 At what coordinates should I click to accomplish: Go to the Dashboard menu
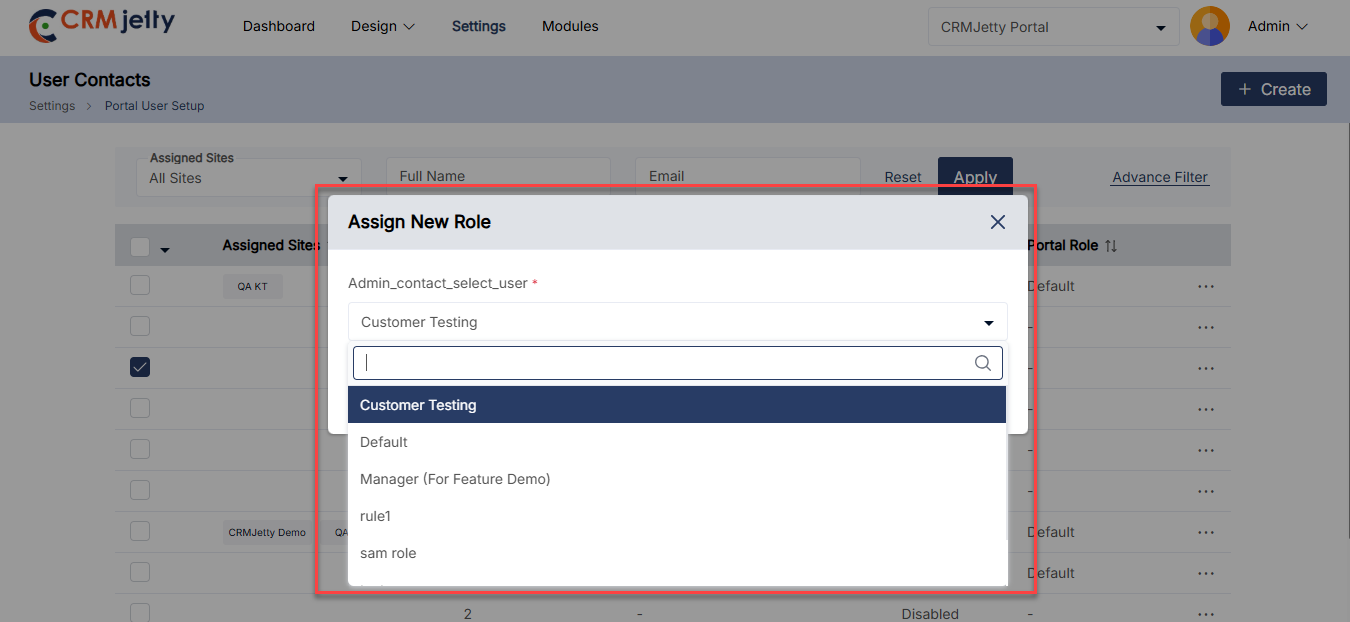click(x=278, y=27)
